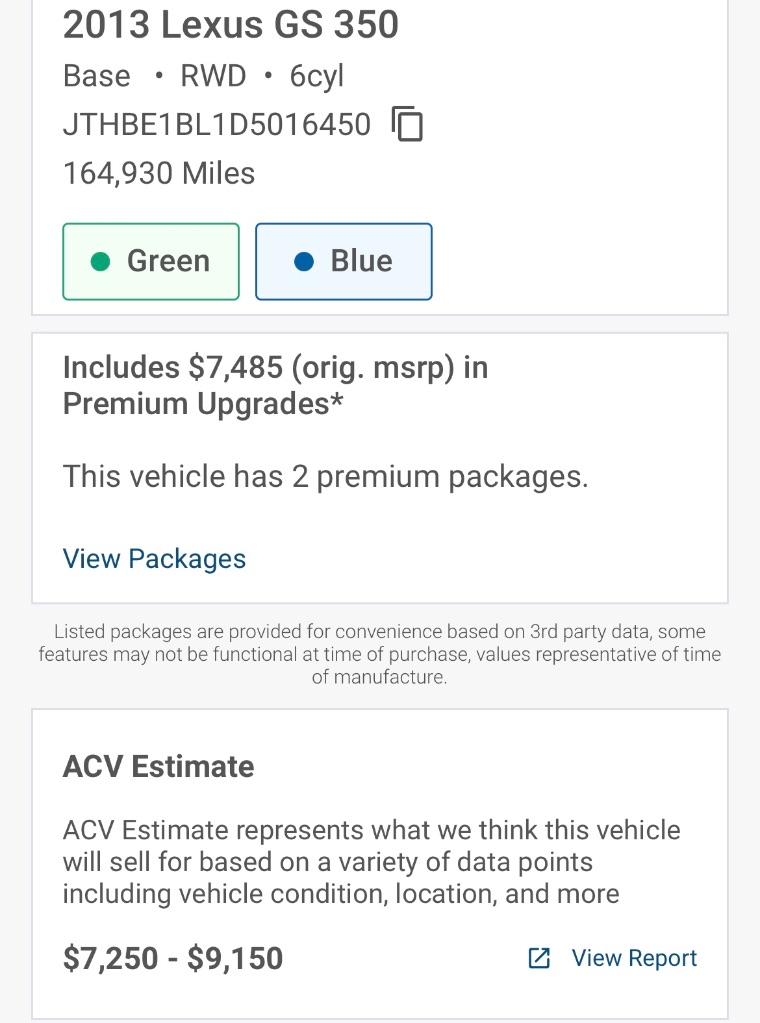The width and height of the screenshot is (760, 1023).
Task: Open the View Report link
Action: (x=634, y=958)
